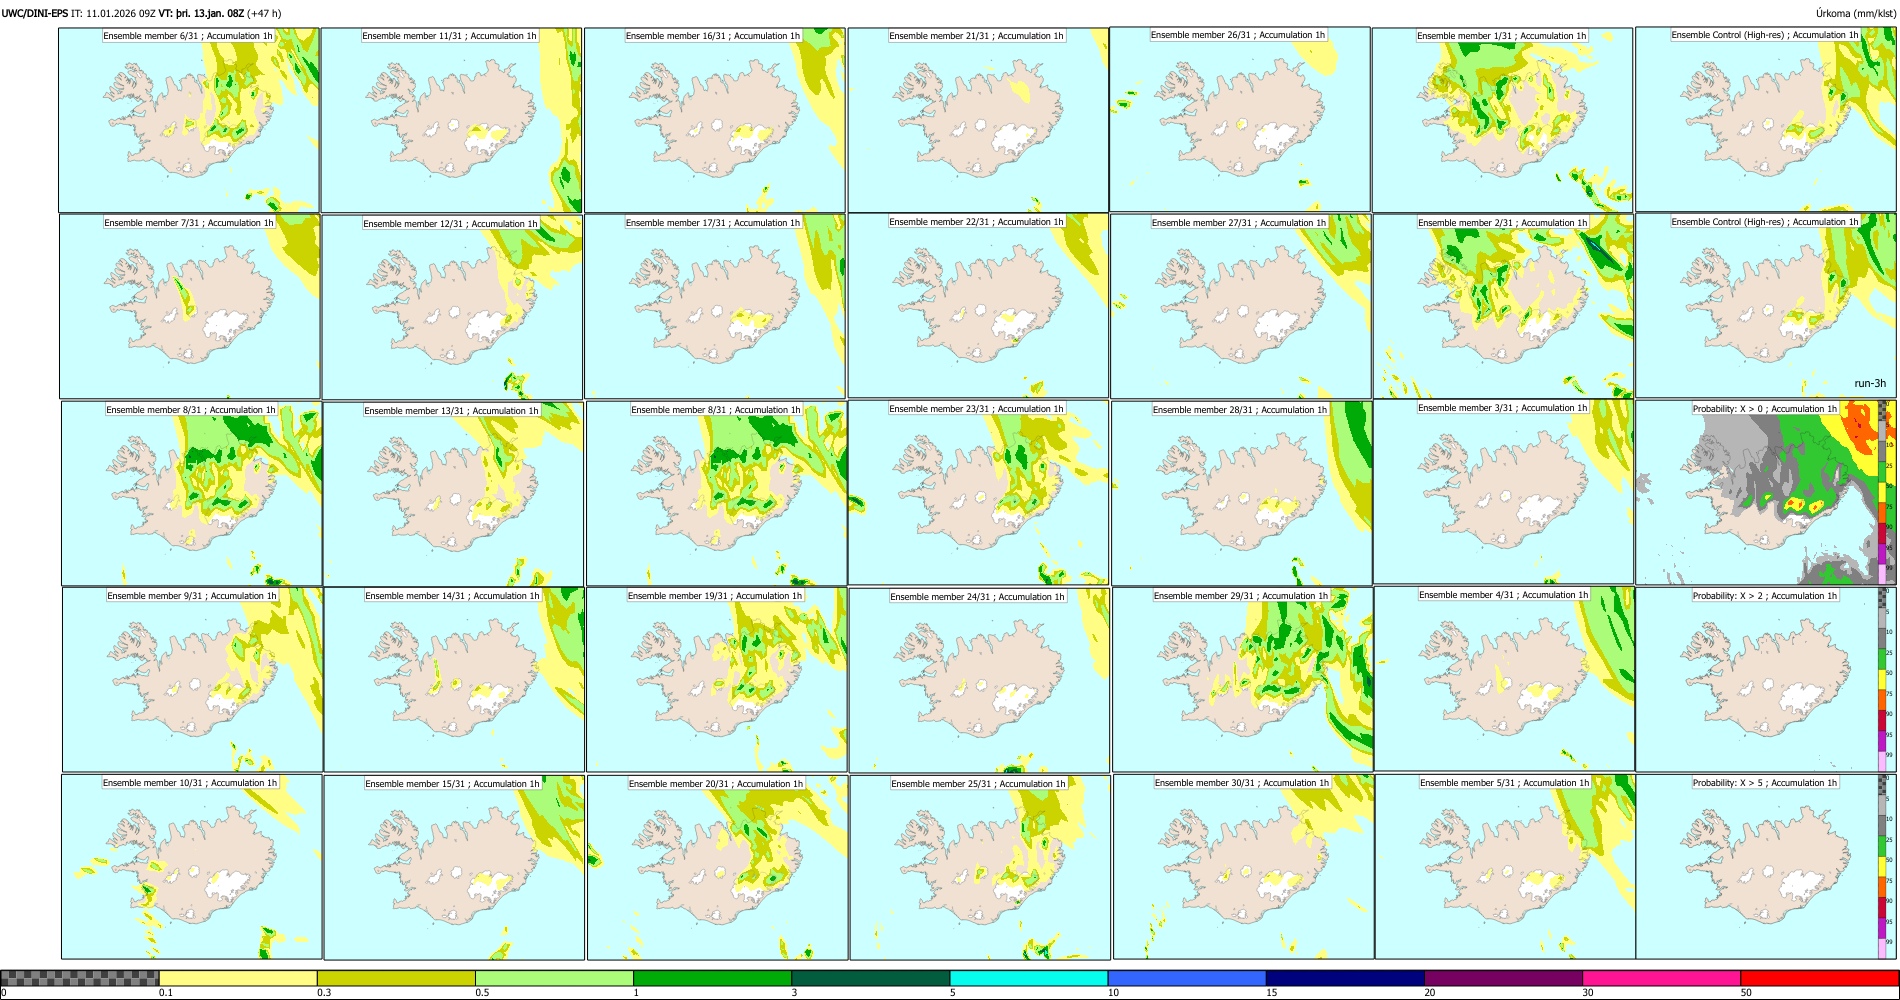Click the 'Úrkoma (mm/klst)' unit label
1900x1000 pixels.
click(1856, 13)
